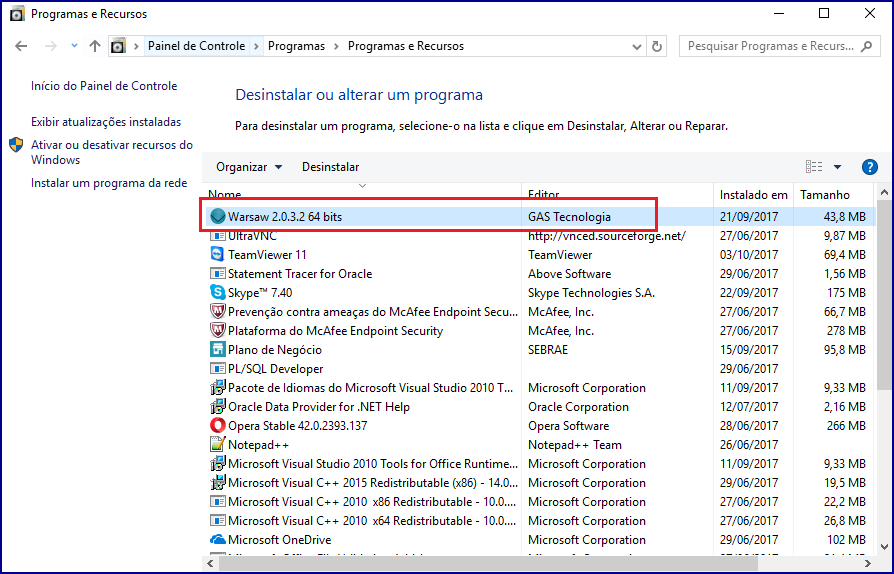Click Programas breadcrumb
This screenshot has width=894, height=574.
point(296,46)
